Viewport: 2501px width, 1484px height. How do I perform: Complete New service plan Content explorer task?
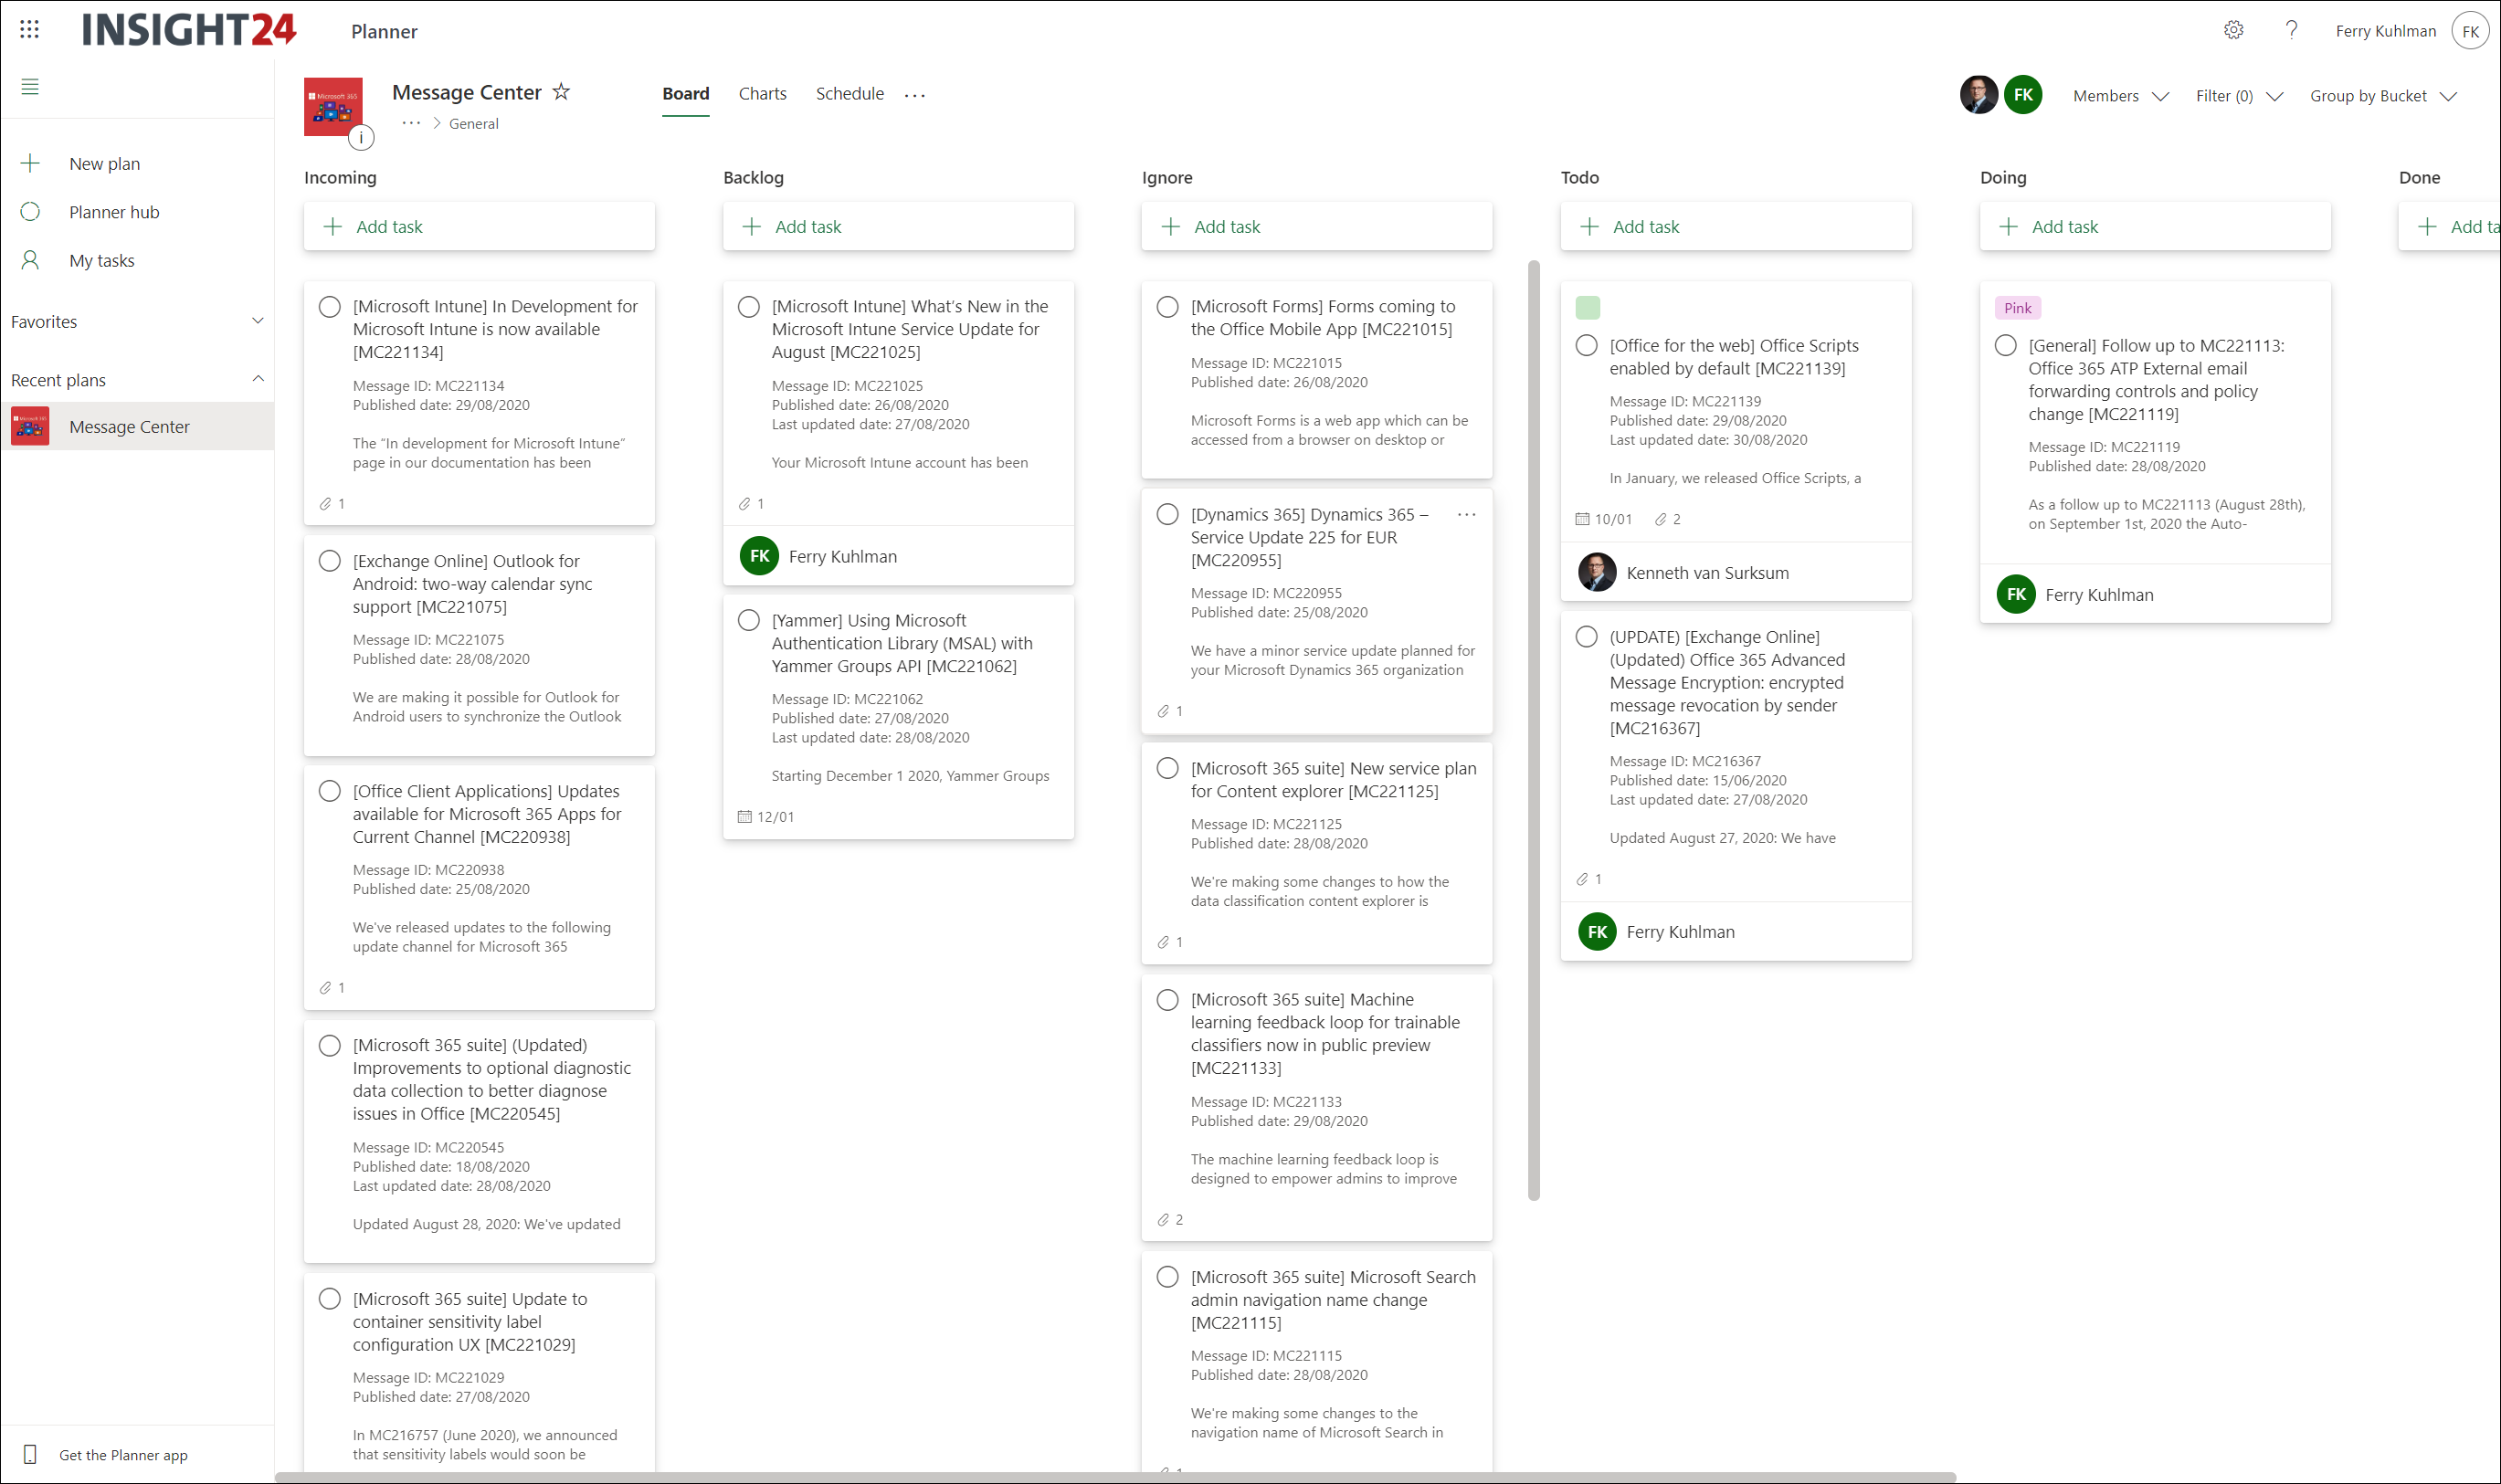coord(1167,768)
